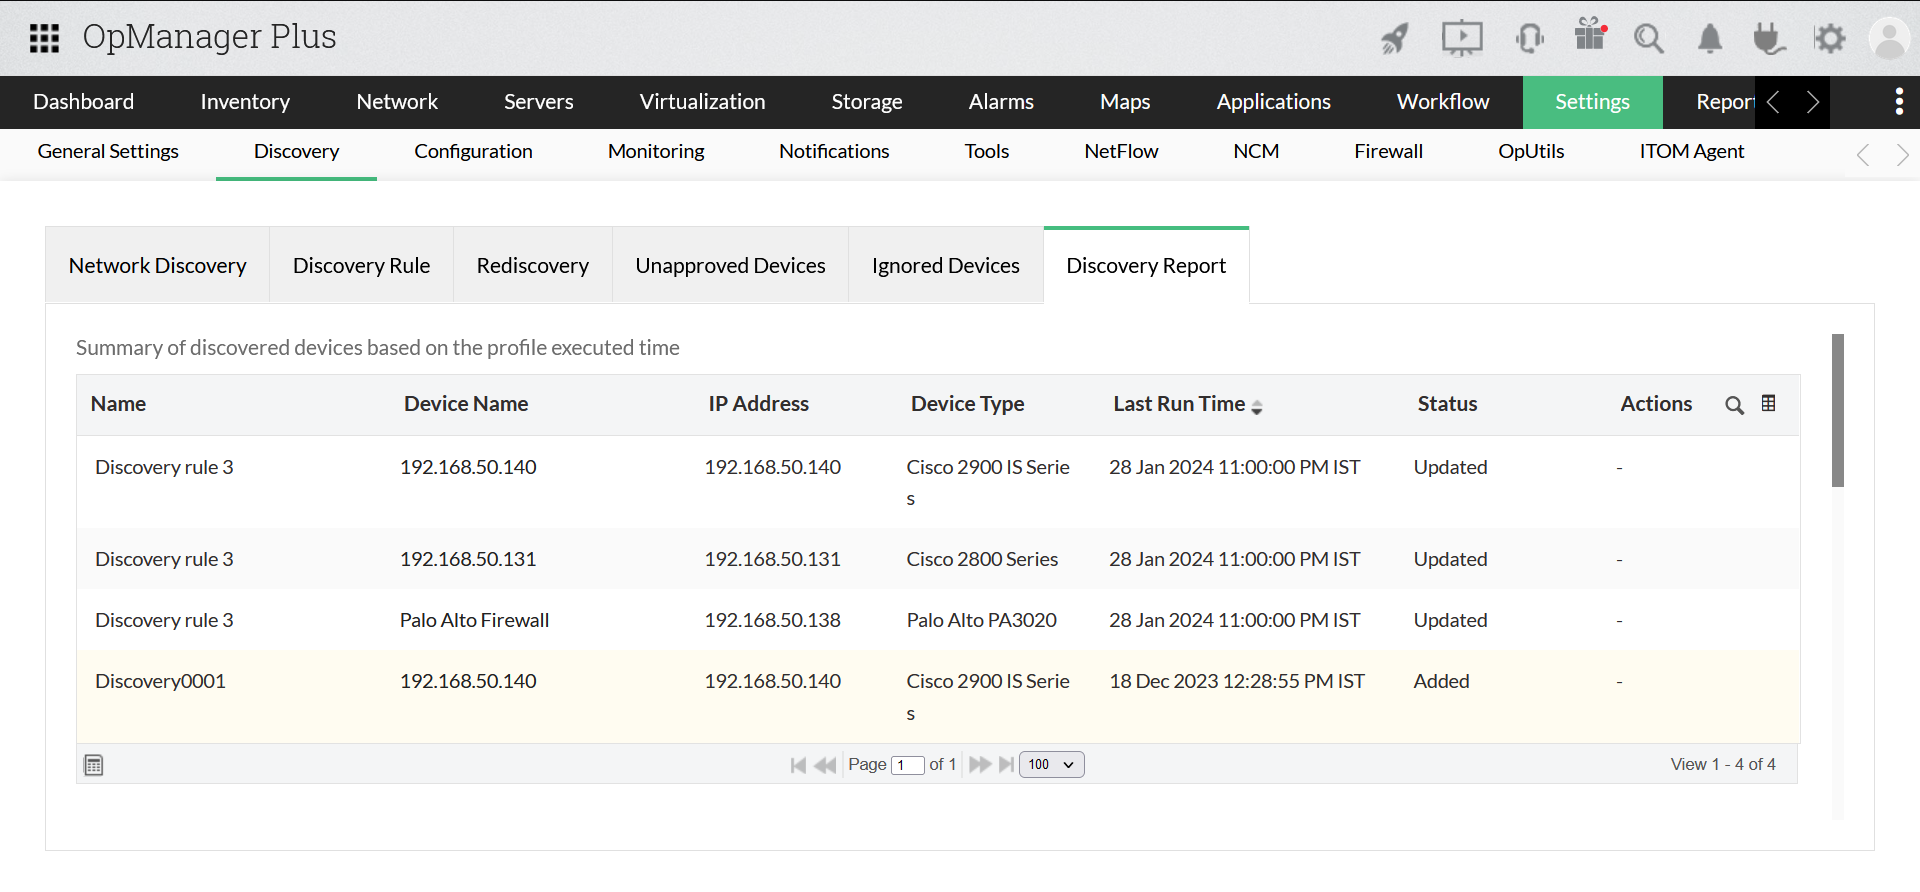Click the table search magnifier icon
This screenshot has height=892, width=1920.
[1734, 405]
